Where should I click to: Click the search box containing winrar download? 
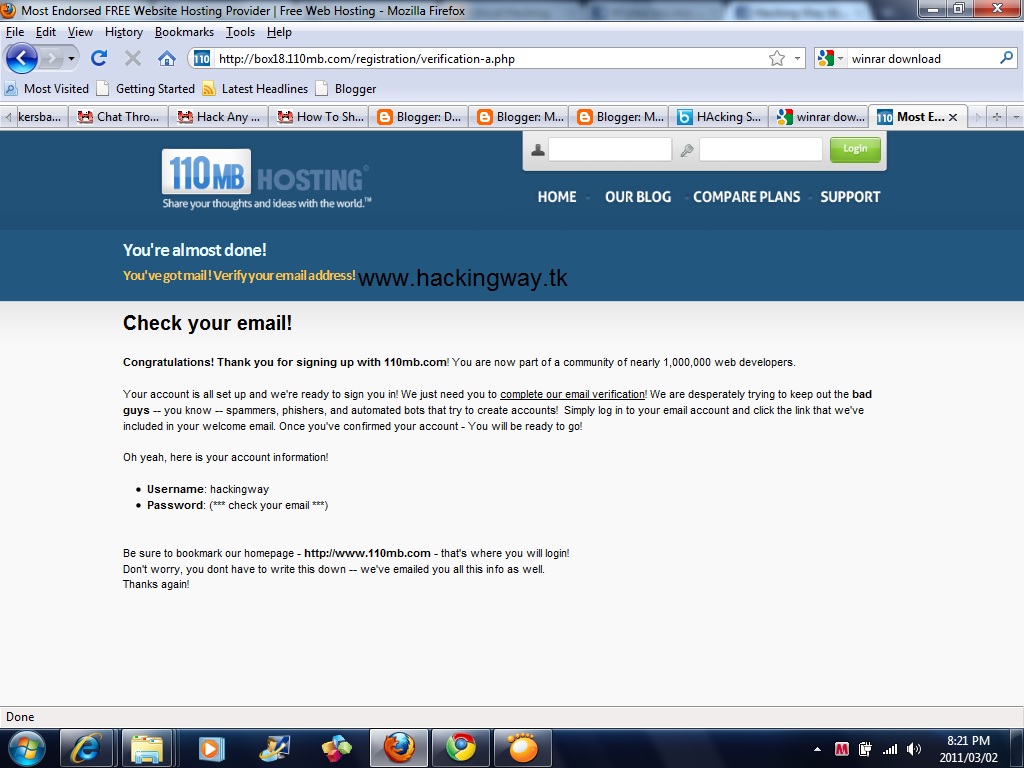[x=922, y=59]
